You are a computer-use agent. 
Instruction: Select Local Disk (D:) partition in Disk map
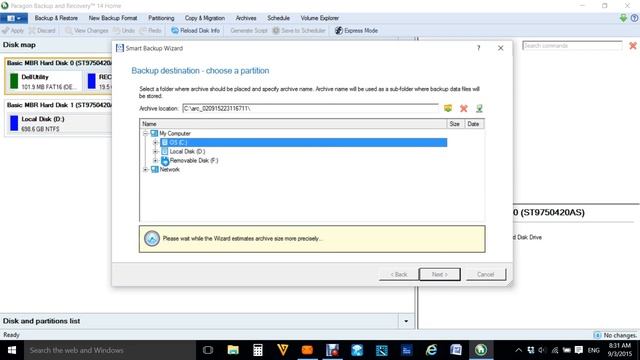point(59,124)
